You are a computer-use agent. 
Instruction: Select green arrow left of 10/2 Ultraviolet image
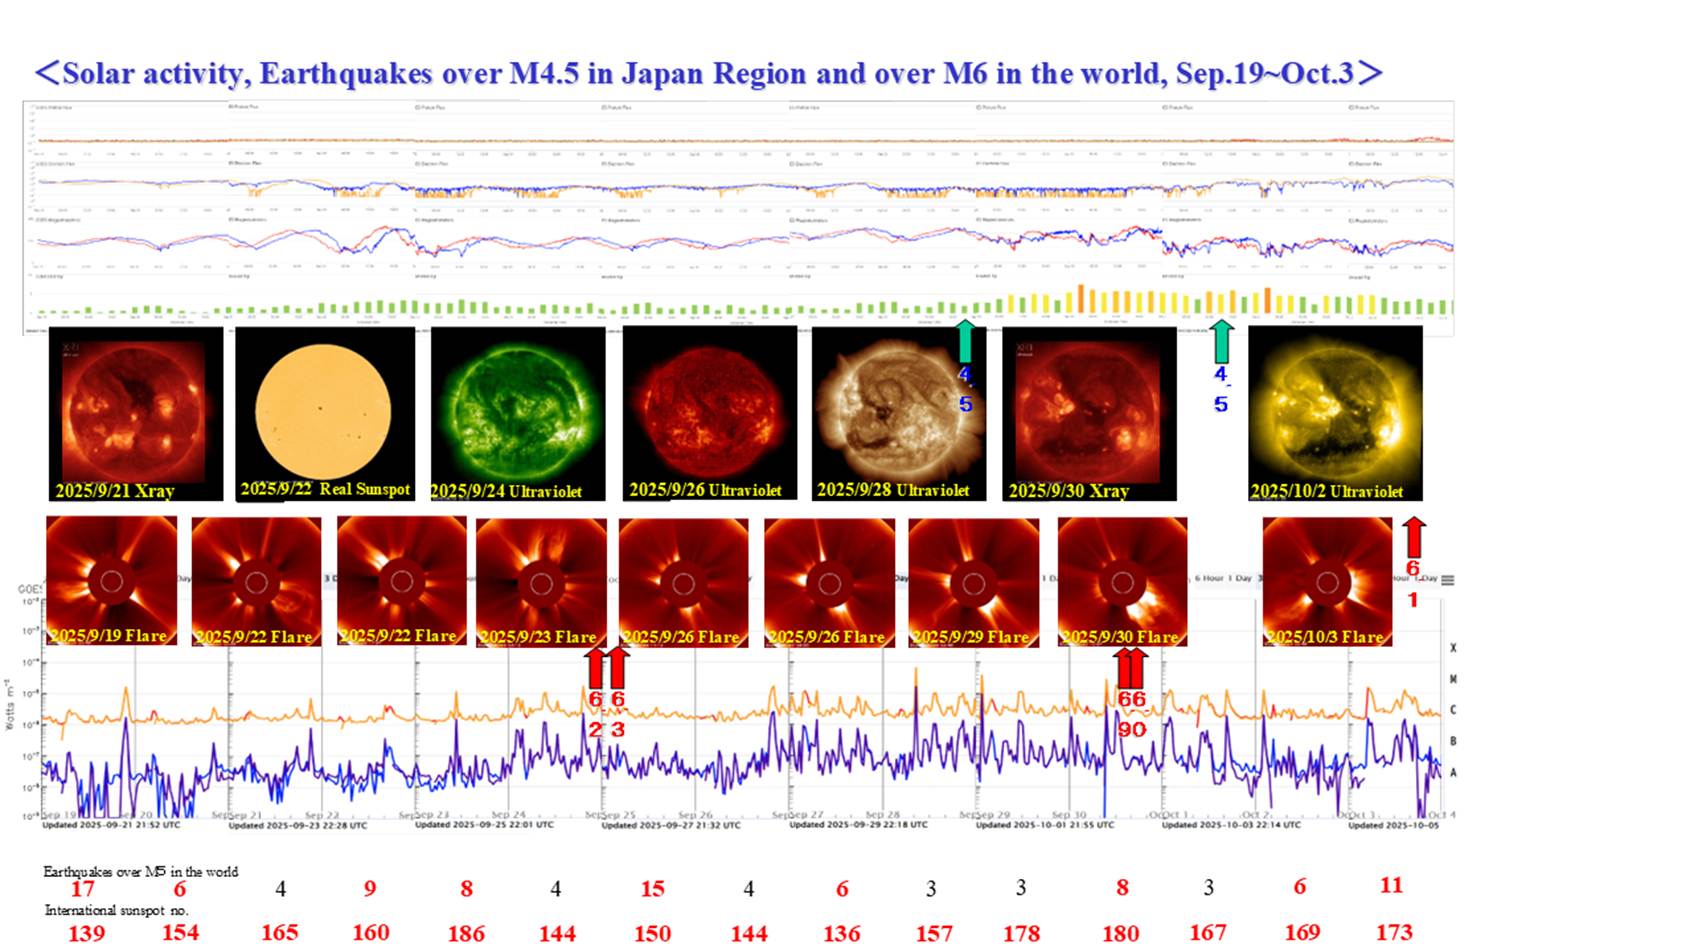click(x=1221, y=341)
